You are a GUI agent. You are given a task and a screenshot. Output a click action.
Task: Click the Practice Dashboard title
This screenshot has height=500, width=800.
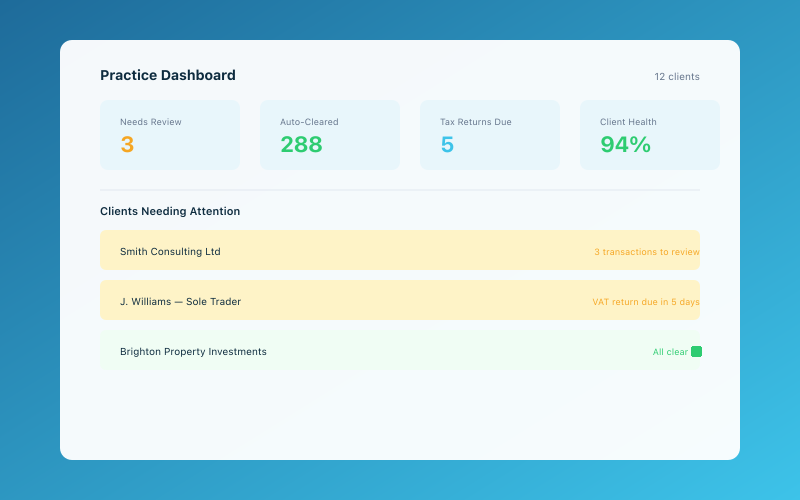(168, 75)
